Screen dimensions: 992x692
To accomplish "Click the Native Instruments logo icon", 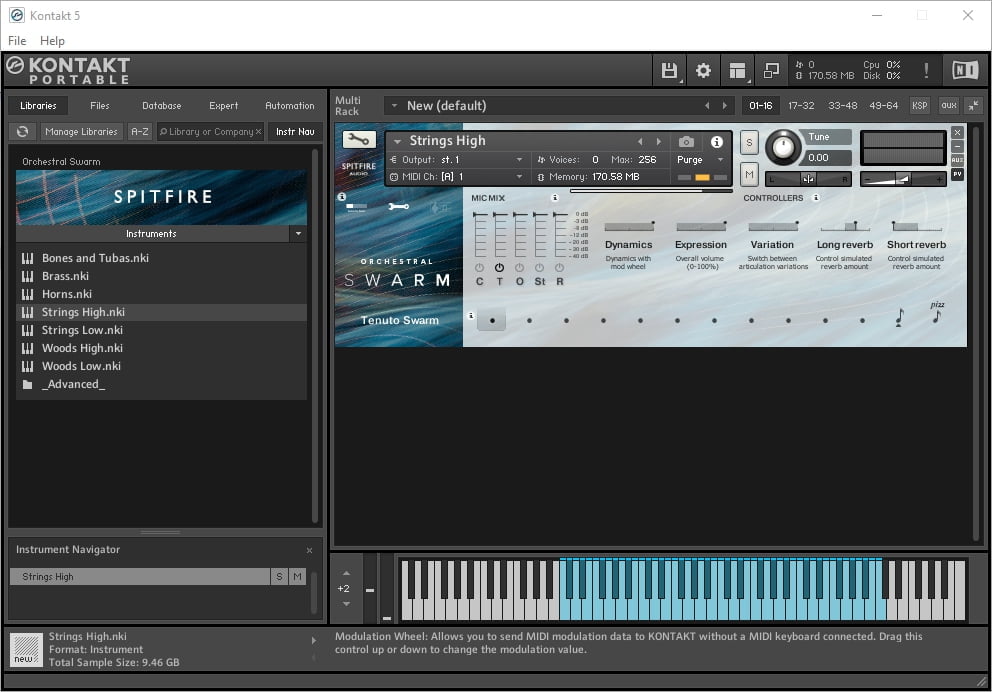I will click(965, 71).
